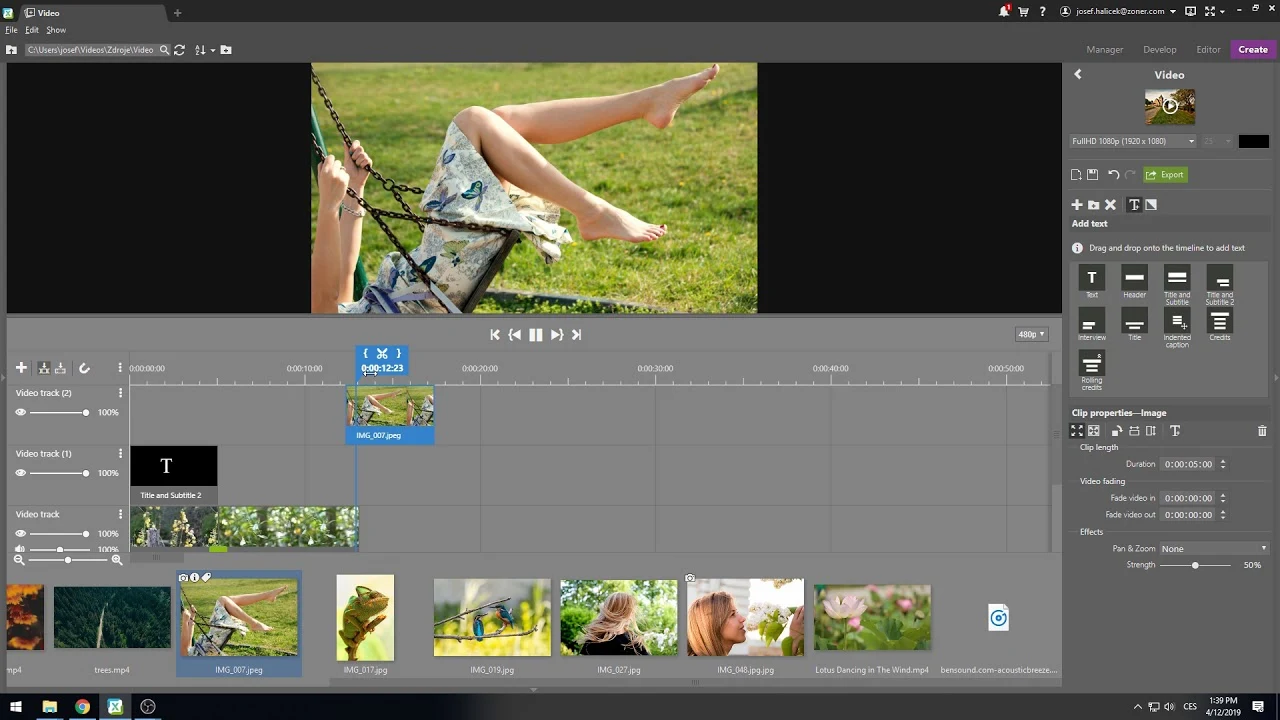The width and height of the screenshot is (1280, 720).
Task: Adjust the Duration stepper arrows
Action: point(1222,464)
